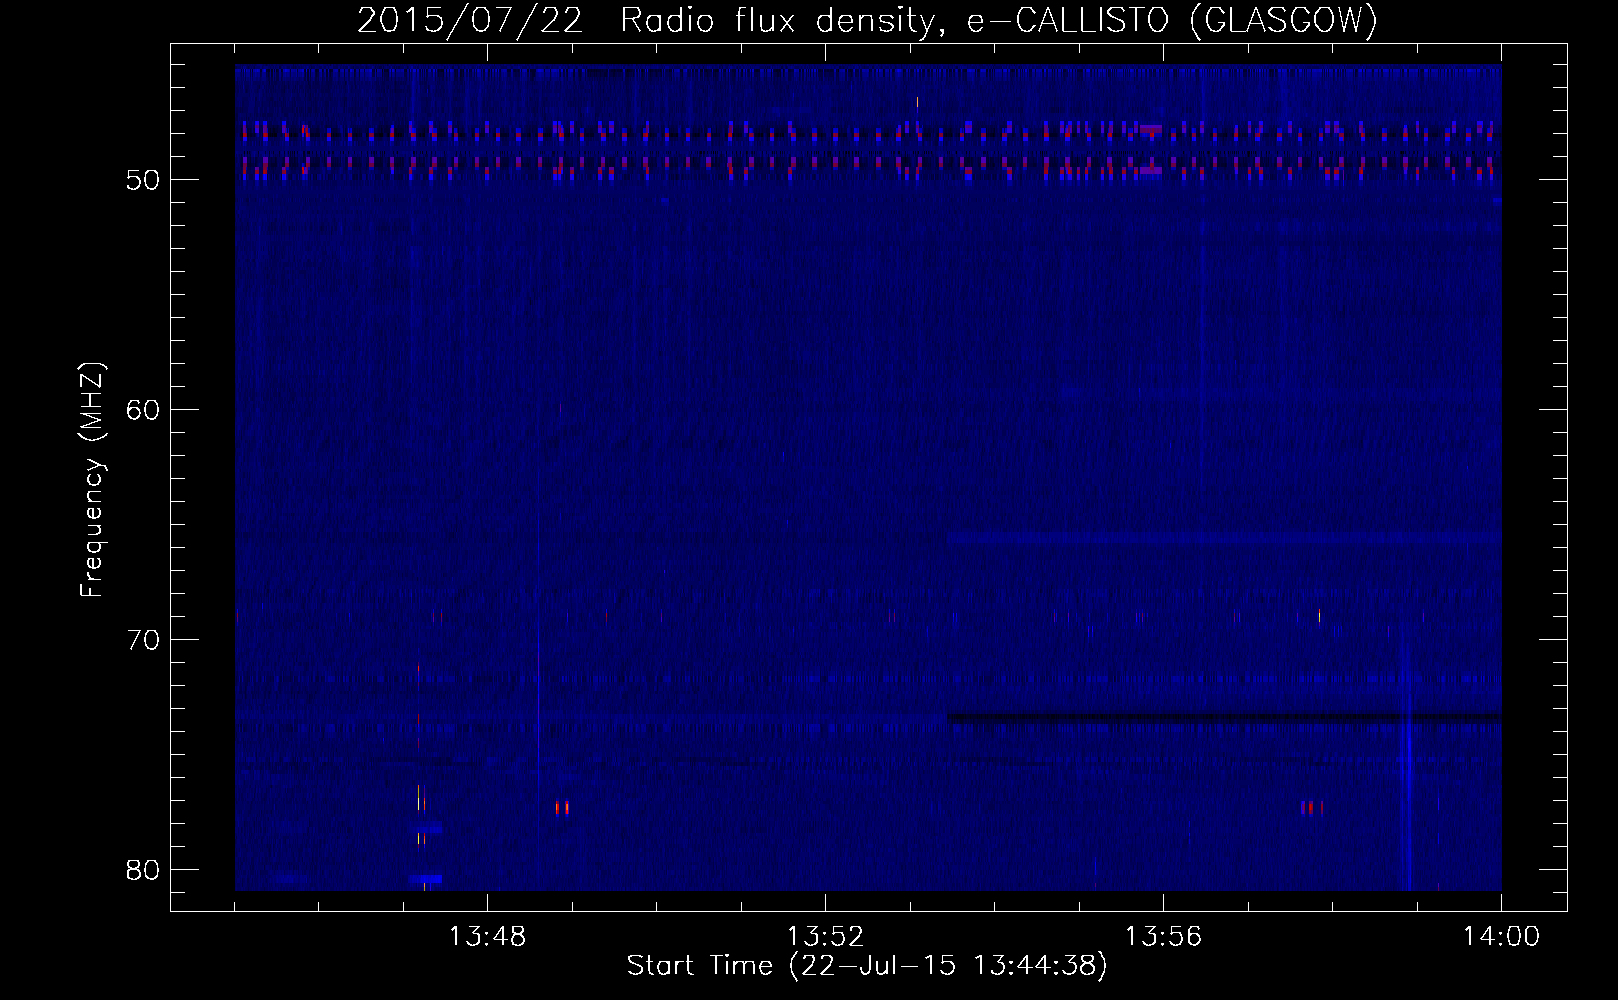Select the "Start Time (22-Jul-15 13:44:38)" axis label
This screenshot has height=1000, width=1618.
pos(867,966)
